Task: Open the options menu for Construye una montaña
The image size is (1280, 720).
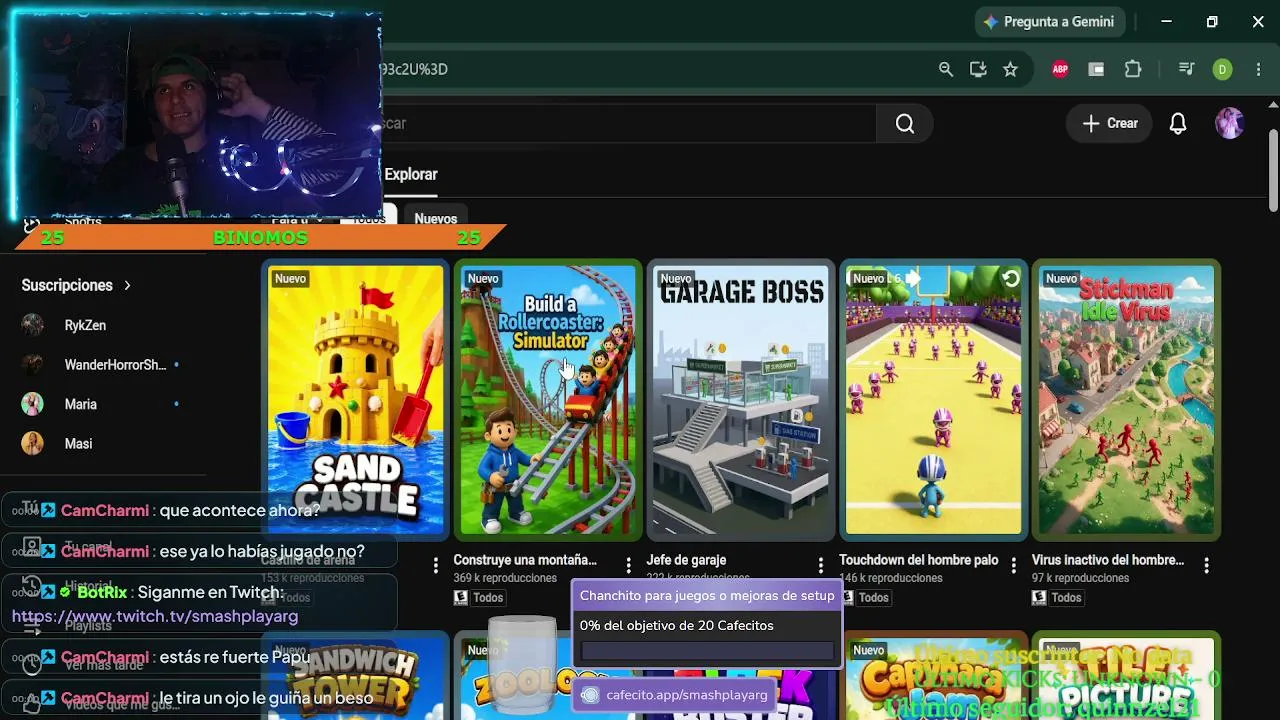Action: pos(628,566)
